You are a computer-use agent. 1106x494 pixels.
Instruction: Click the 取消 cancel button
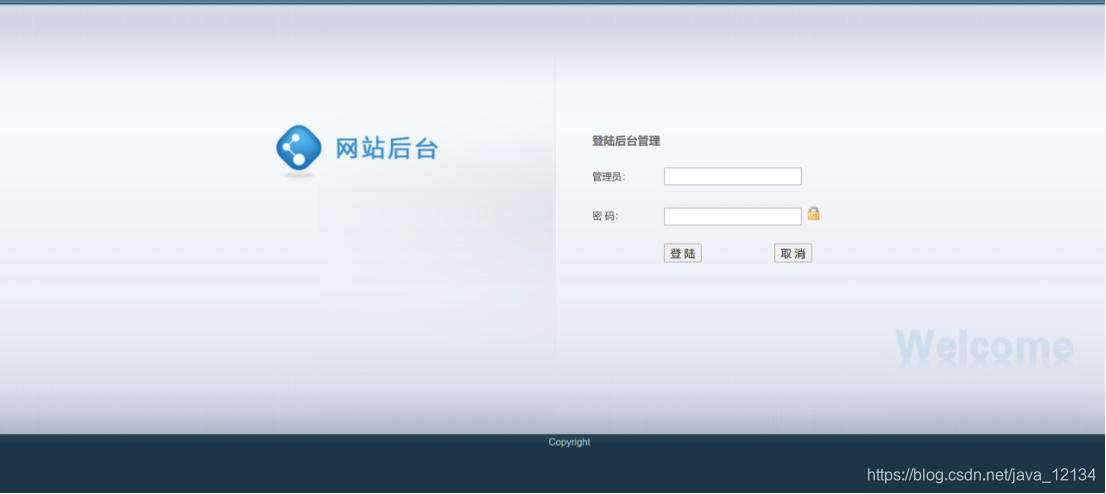tap(793, 253)
